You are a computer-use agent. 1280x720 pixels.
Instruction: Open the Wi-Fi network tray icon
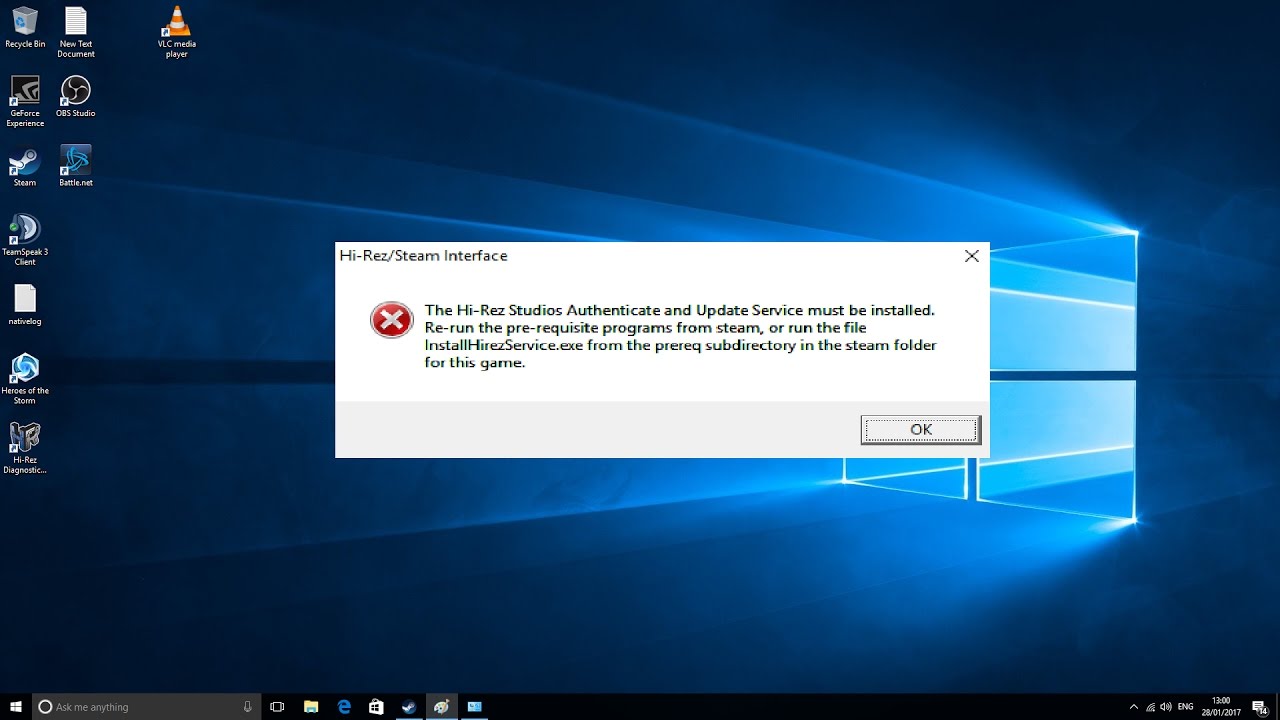[x=1150, y=707]
